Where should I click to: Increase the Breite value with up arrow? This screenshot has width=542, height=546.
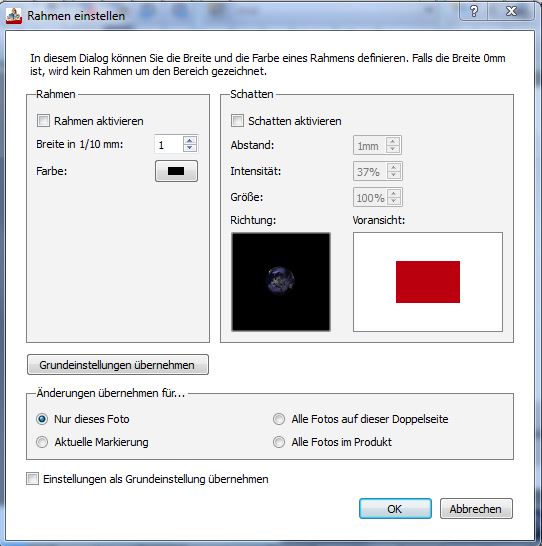click(x=190, y=140)
